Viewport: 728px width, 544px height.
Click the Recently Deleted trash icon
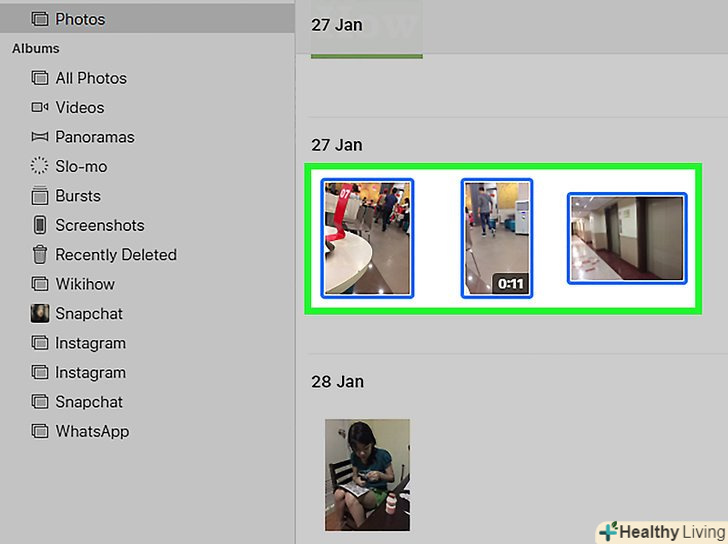coord(40,254)
